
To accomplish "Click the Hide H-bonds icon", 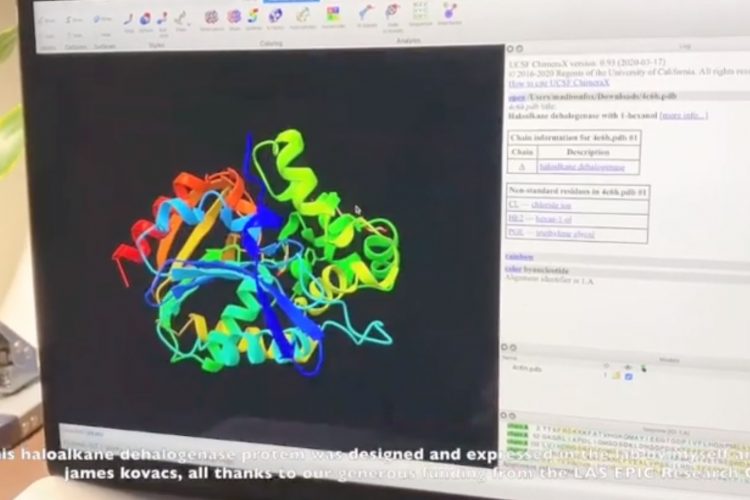I will (393, 12).
